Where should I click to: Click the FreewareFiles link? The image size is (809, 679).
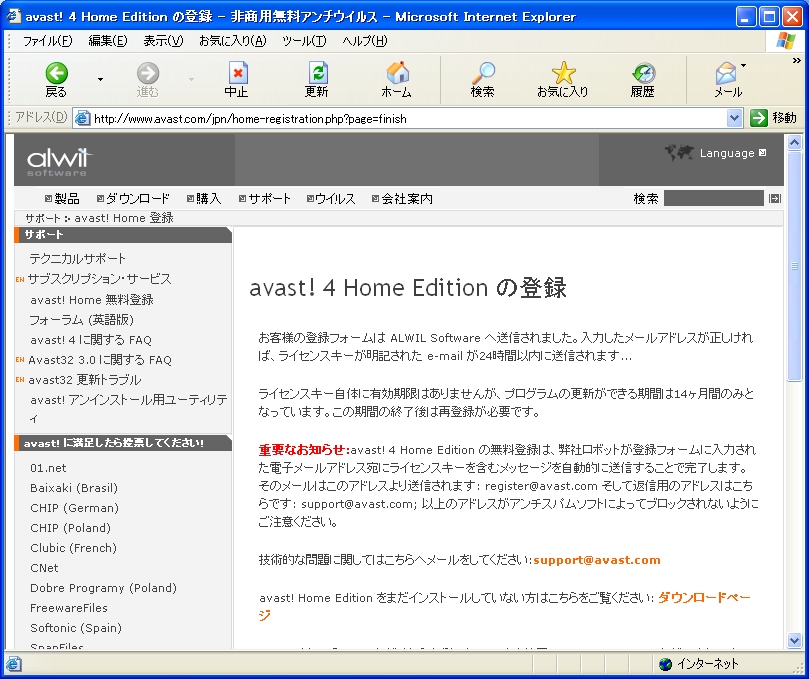point(69,608)
